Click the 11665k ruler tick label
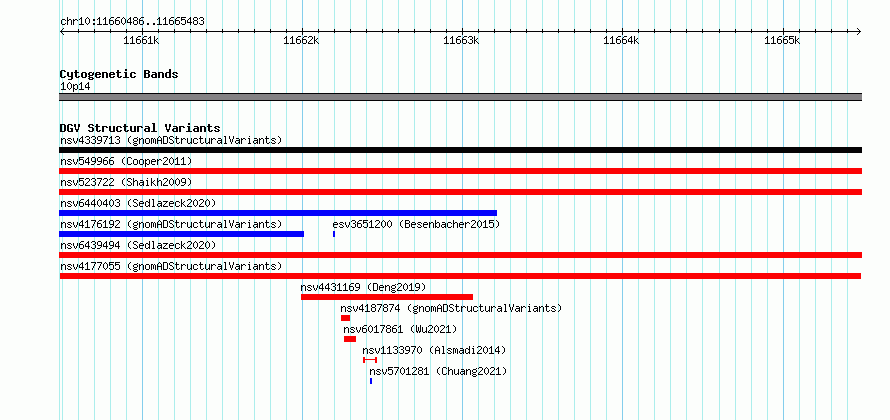890x420 pixels. point(782,40)
